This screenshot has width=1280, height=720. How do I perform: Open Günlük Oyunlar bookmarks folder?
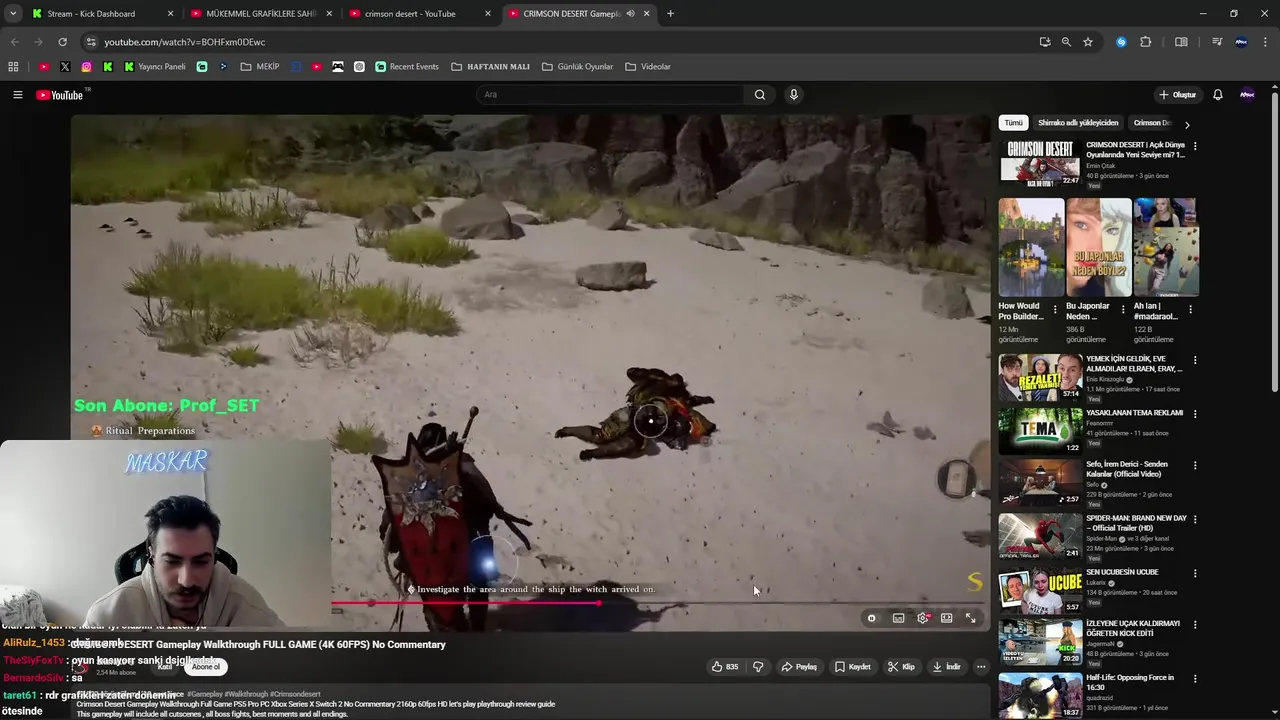[x=577, y=67]
